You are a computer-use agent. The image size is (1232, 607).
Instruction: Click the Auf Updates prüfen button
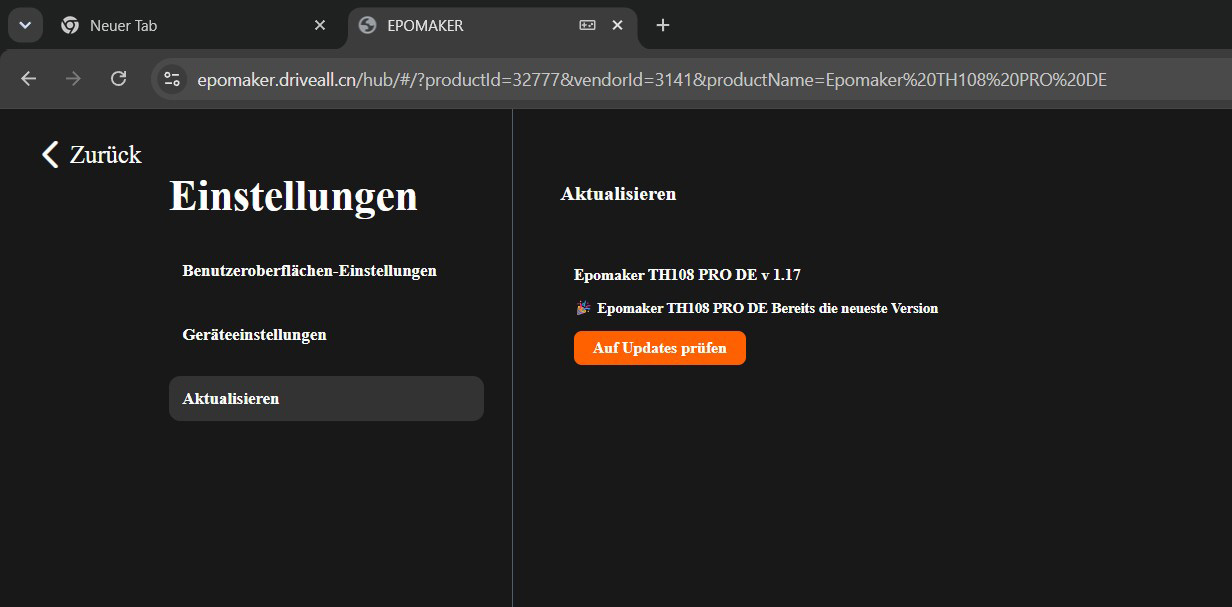660,348
